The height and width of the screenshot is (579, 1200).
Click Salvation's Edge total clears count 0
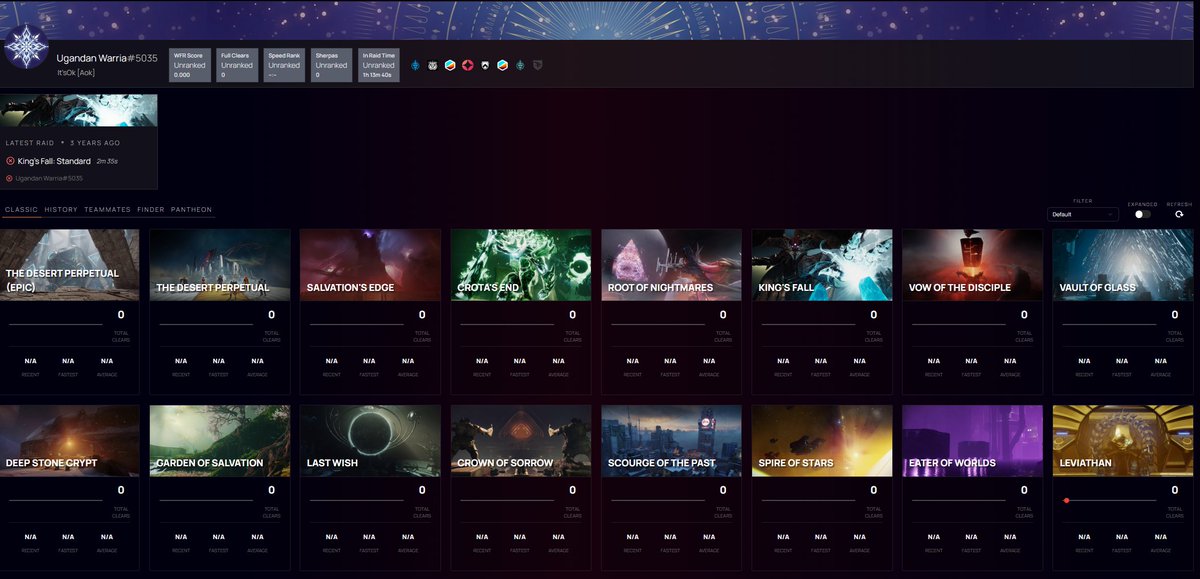click(422, 315)
